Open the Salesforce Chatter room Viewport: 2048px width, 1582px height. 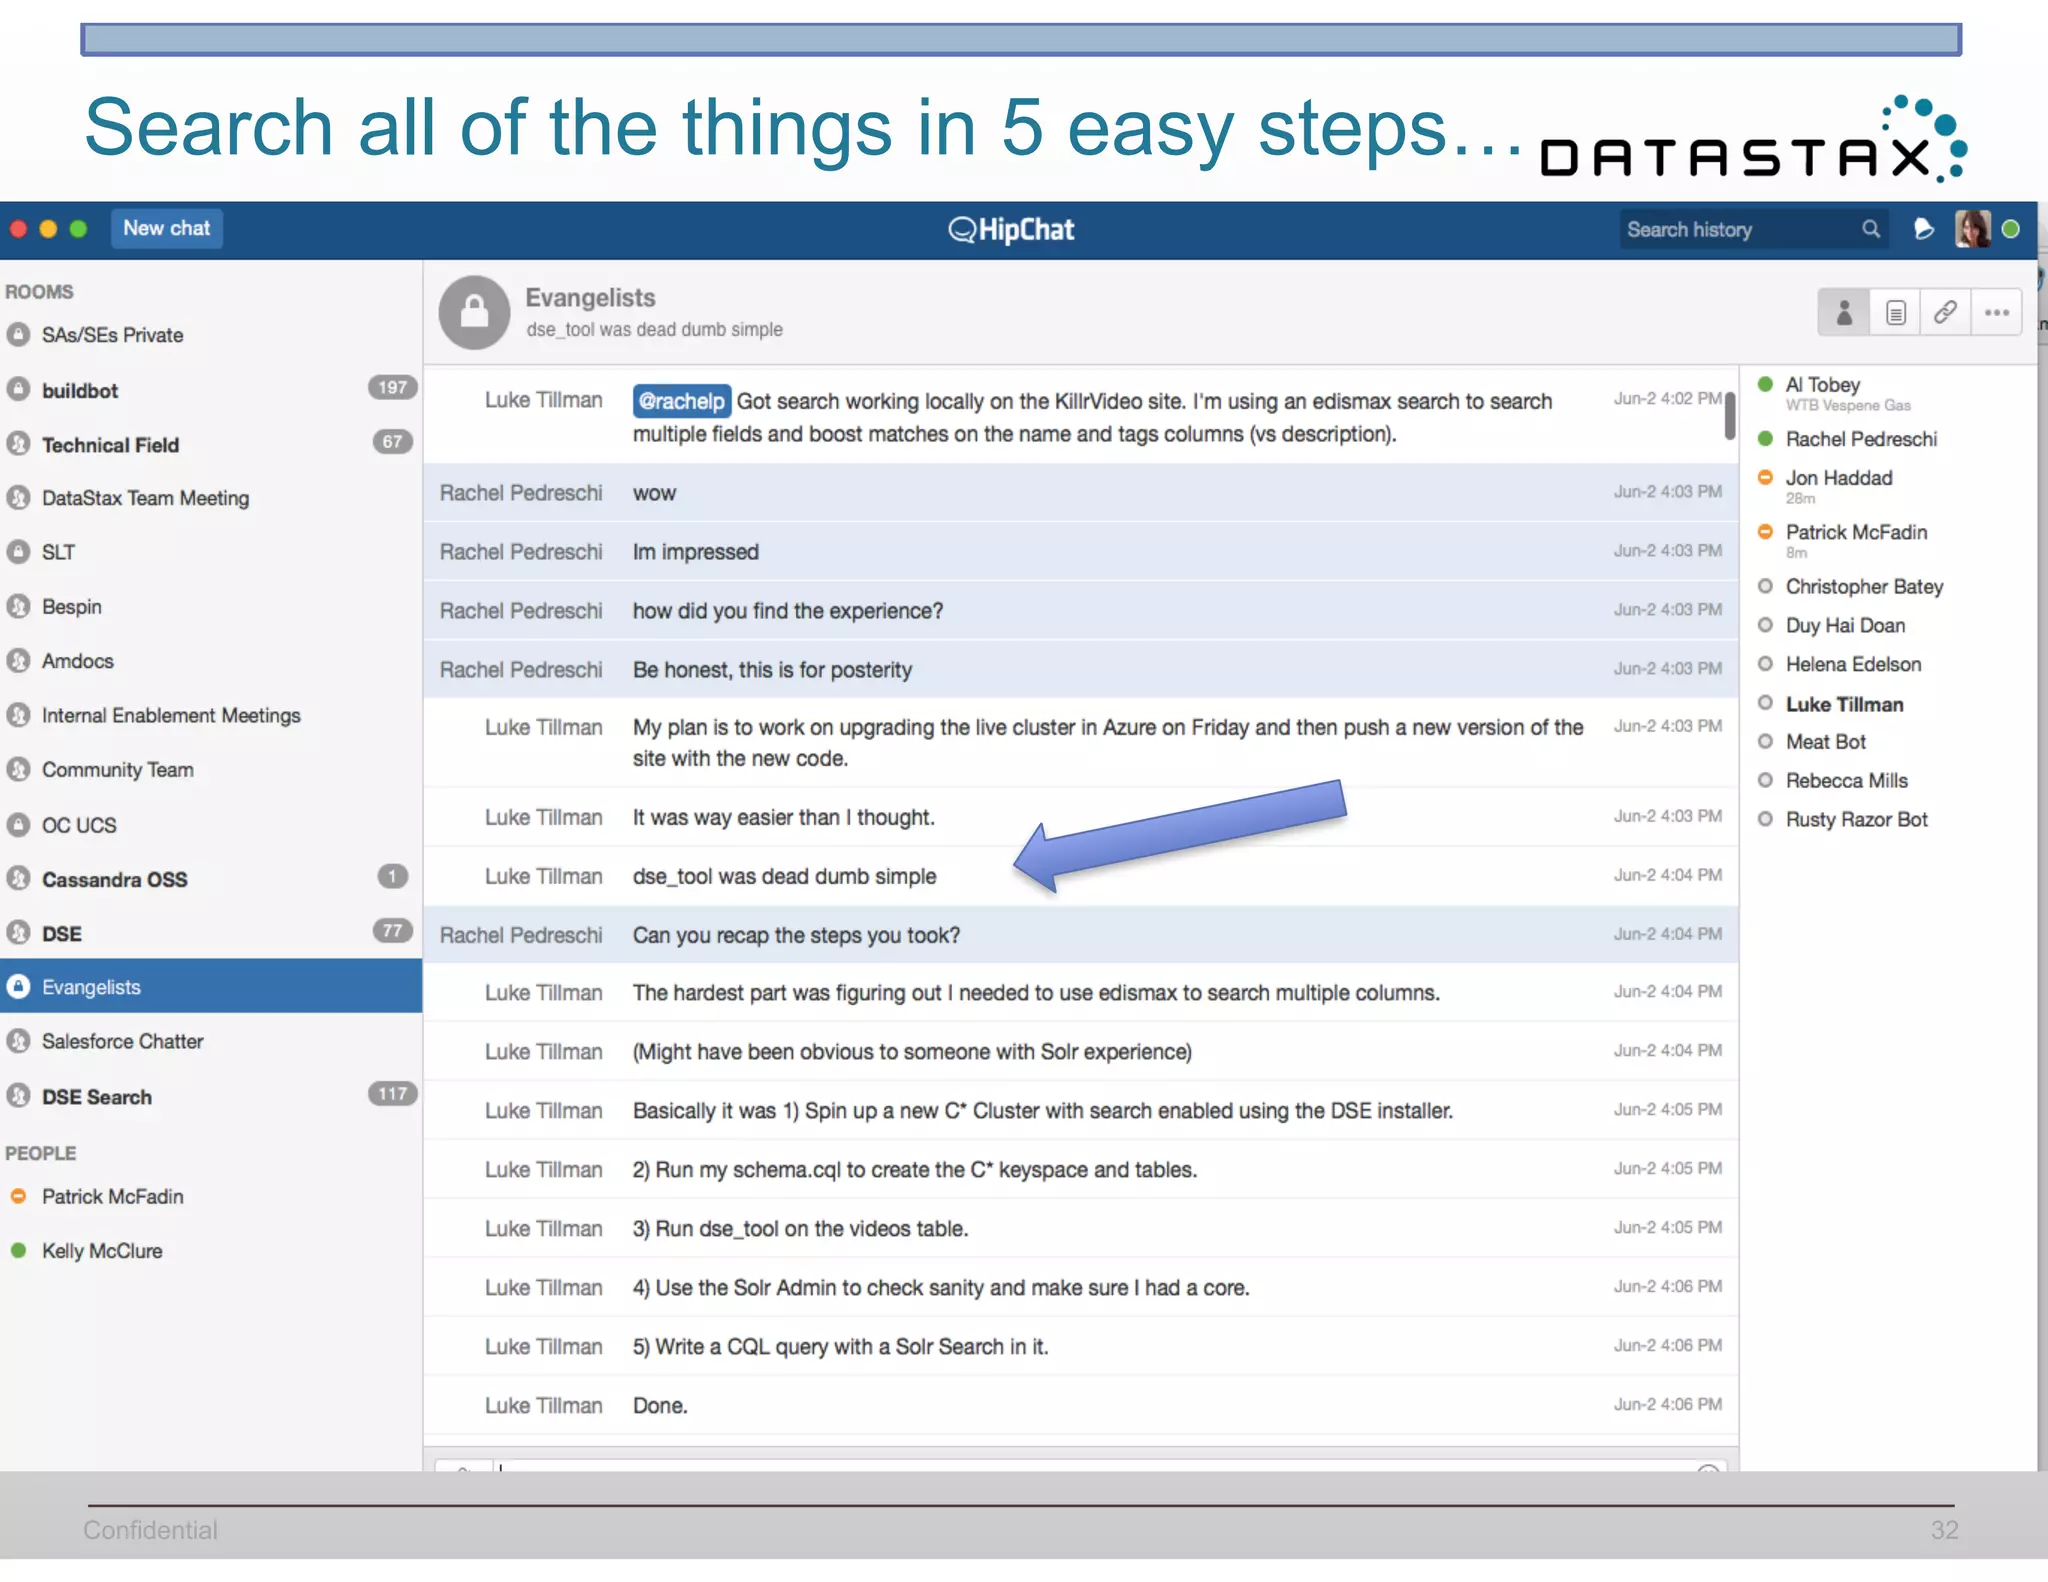click(x=211, y=1042)
